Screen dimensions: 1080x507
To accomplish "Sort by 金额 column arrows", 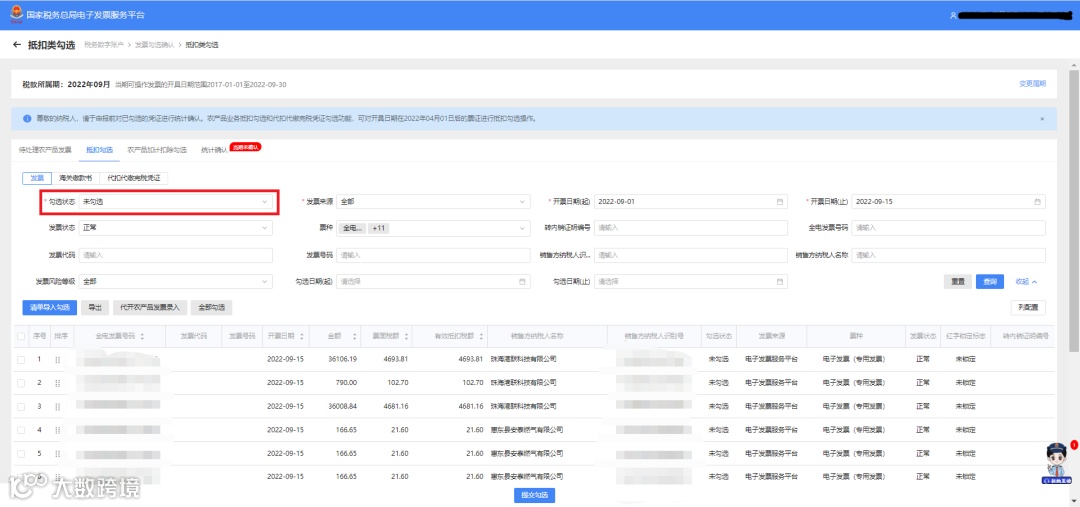I will coord(355,336).
